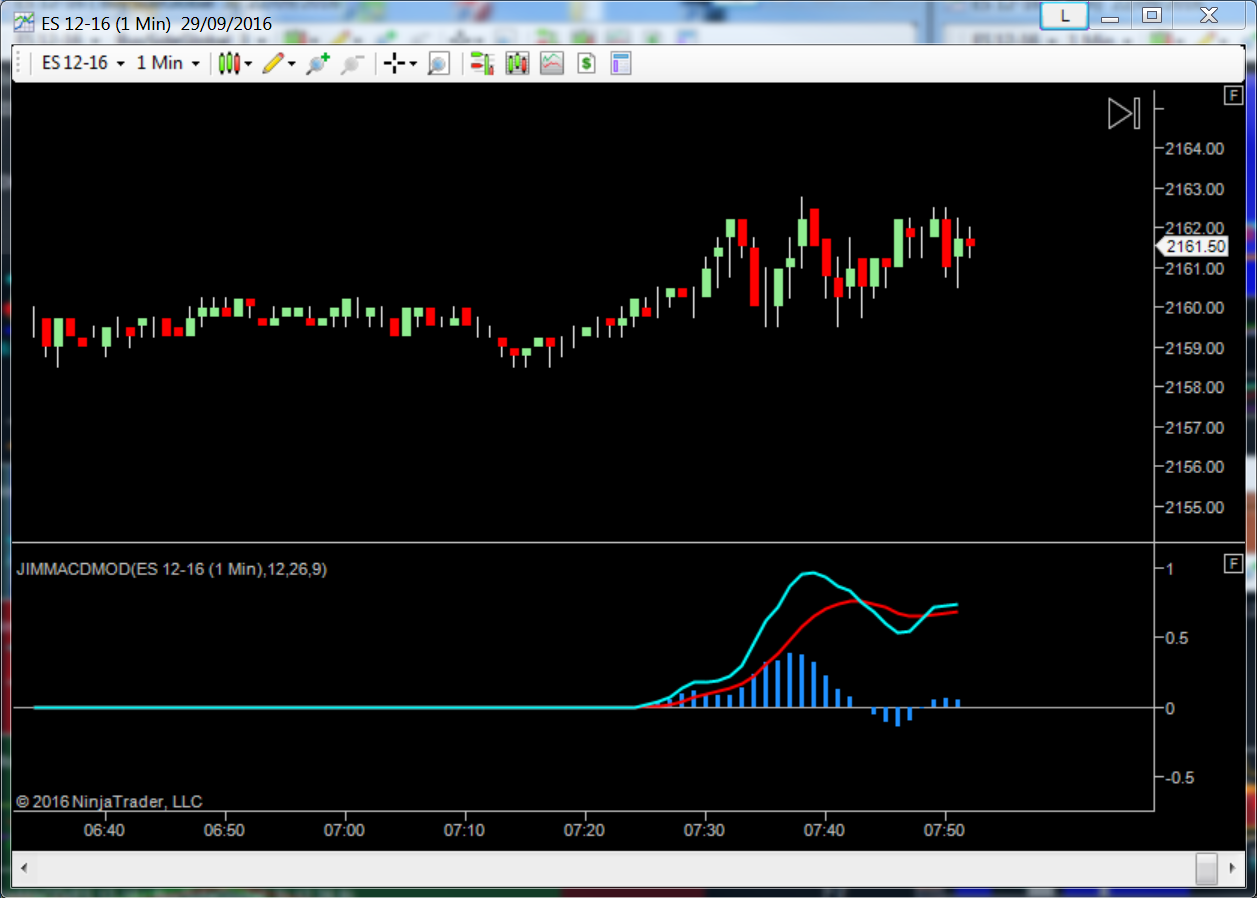Click the zoom in magnifier icon

click(x=318, y=64)
